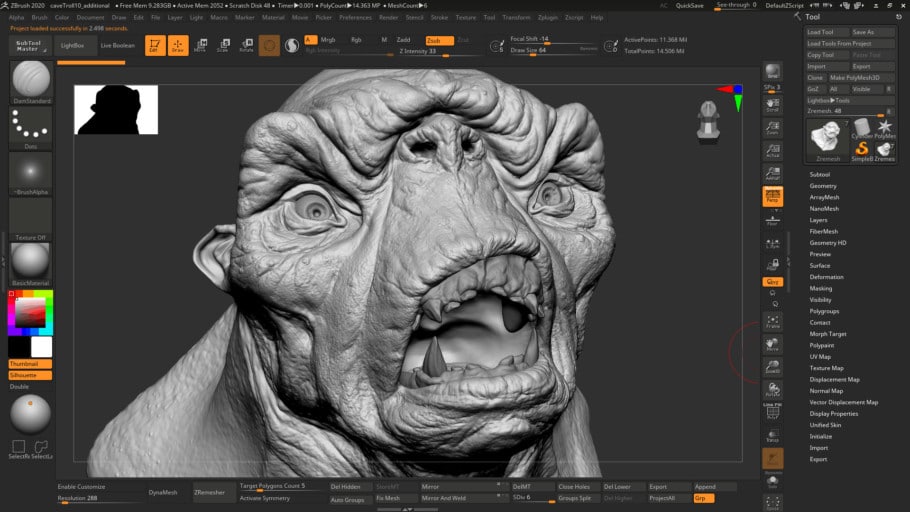Open the Dots stroke type picker
This screenshot has height=512, width=910.
31,128
